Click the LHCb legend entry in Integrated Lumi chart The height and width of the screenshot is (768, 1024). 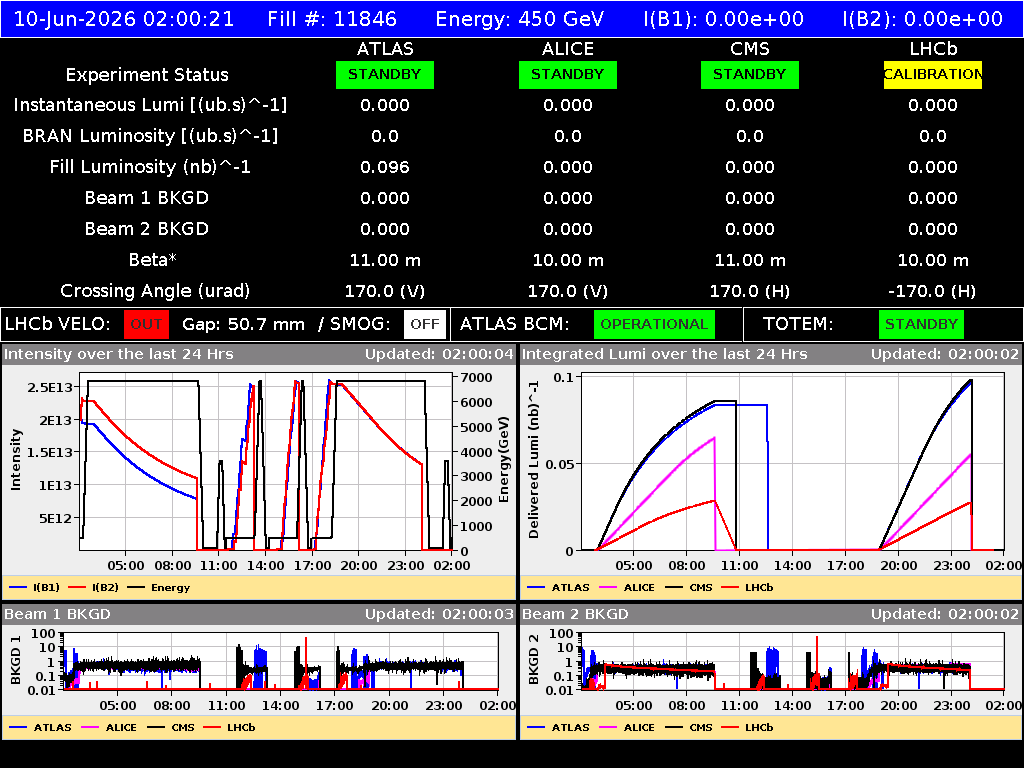(747, 587)
